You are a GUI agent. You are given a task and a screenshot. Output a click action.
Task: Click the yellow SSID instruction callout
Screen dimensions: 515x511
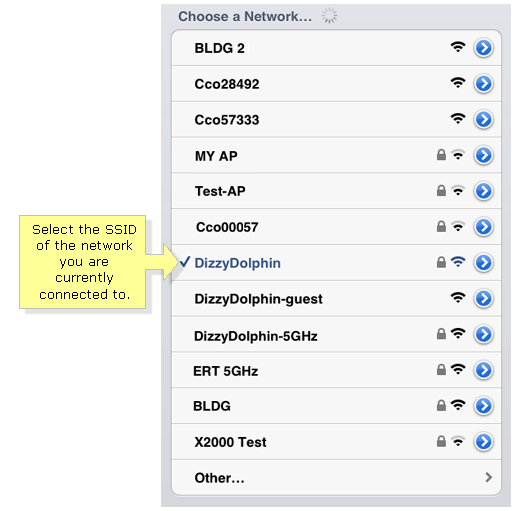(x=82, y=262)
